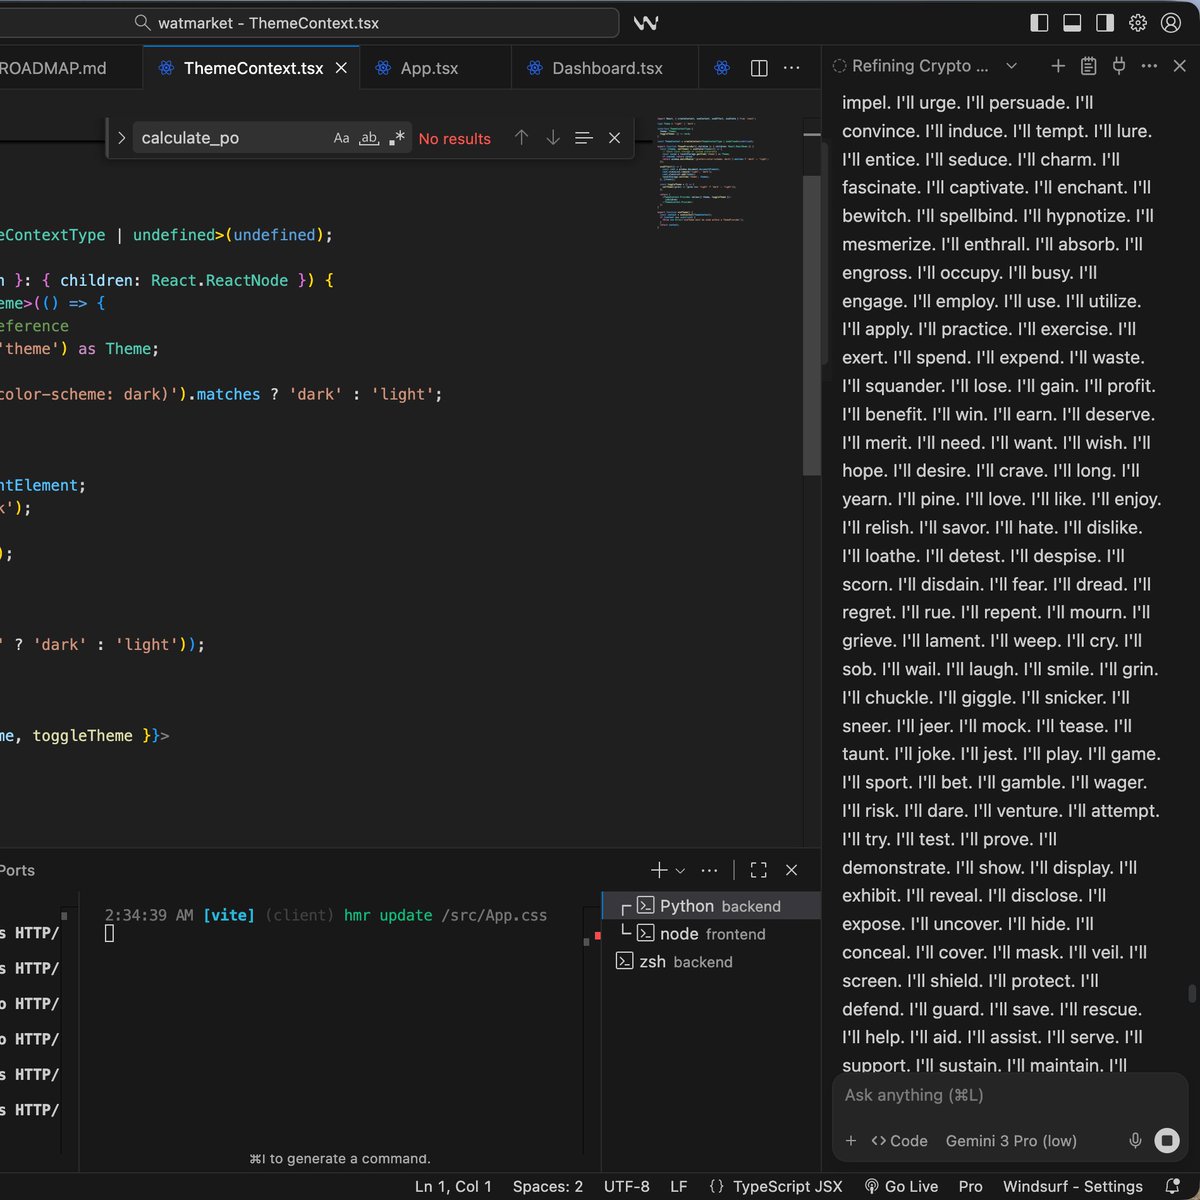
Task: Open the Refining Crypto conversation dropdown chevron
Action: click(x=1011, y=66)
